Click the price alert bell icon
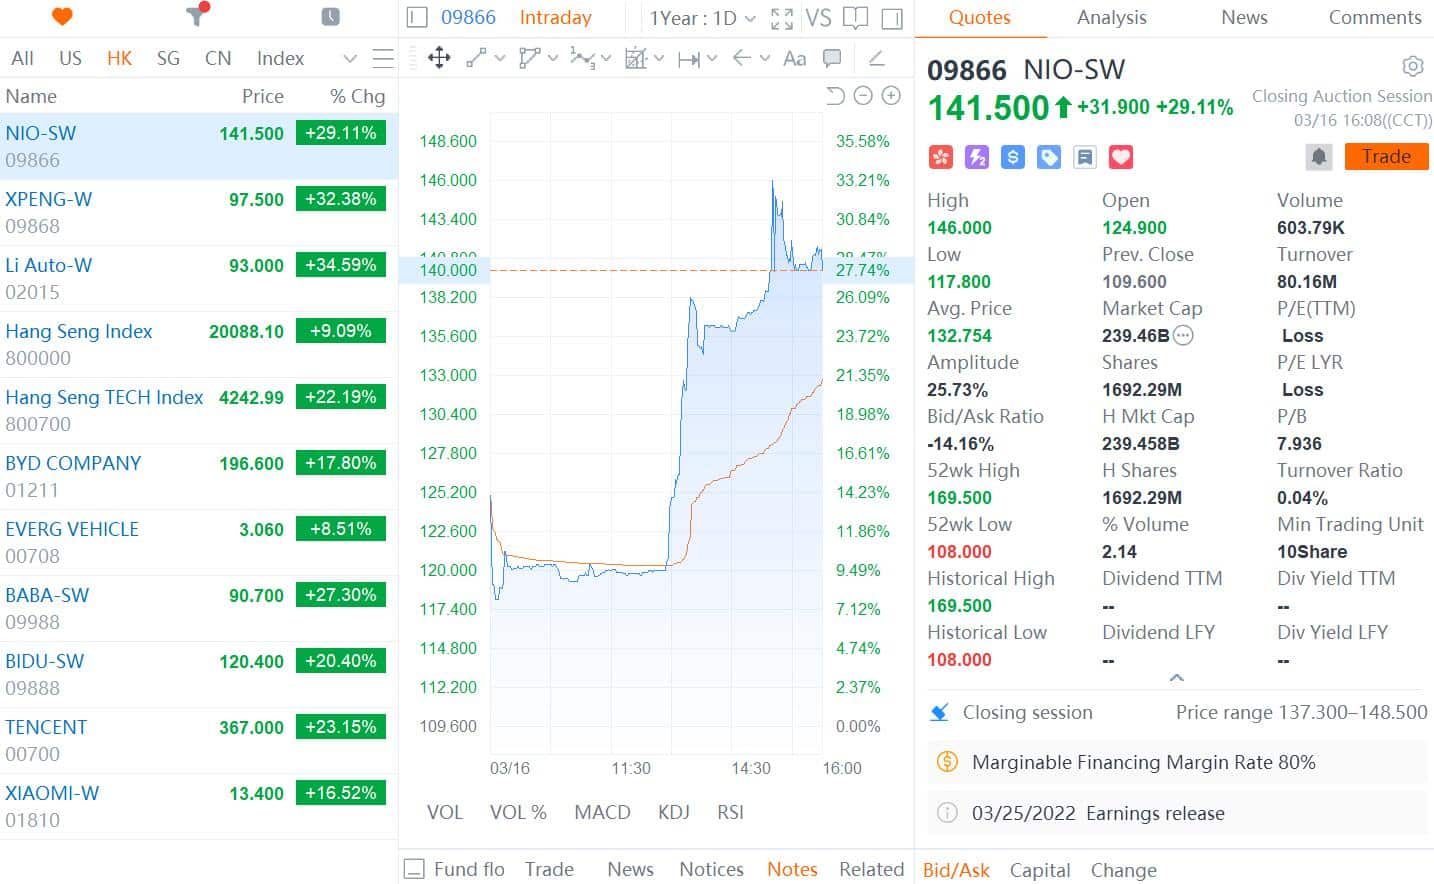 click(x=1319, y=157)
